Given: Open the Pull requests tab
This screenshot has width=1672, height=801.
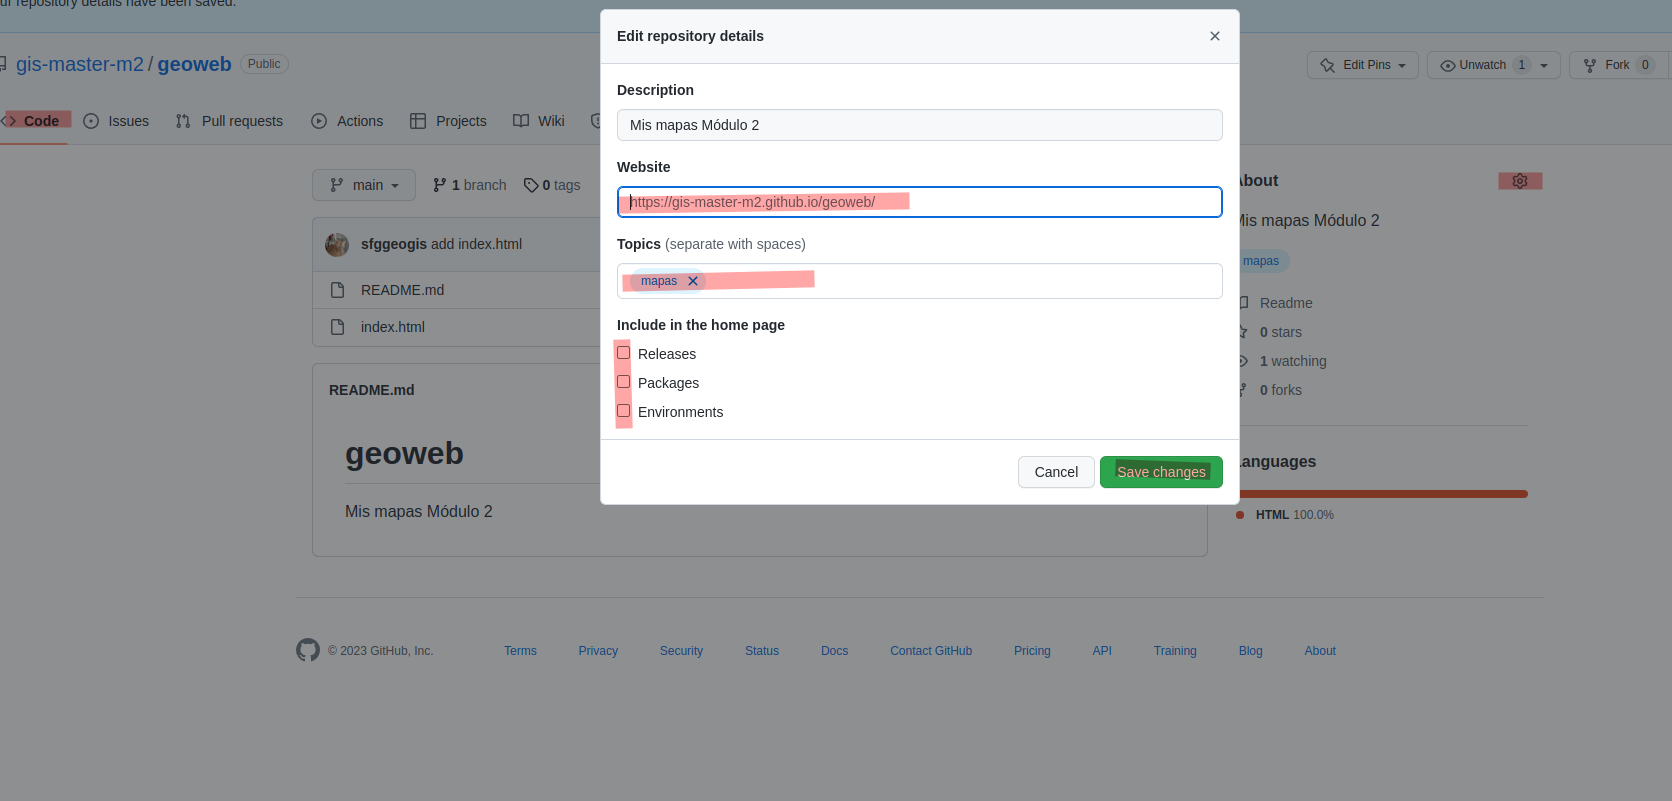Looking at the screenshot, I should (229, 121).
